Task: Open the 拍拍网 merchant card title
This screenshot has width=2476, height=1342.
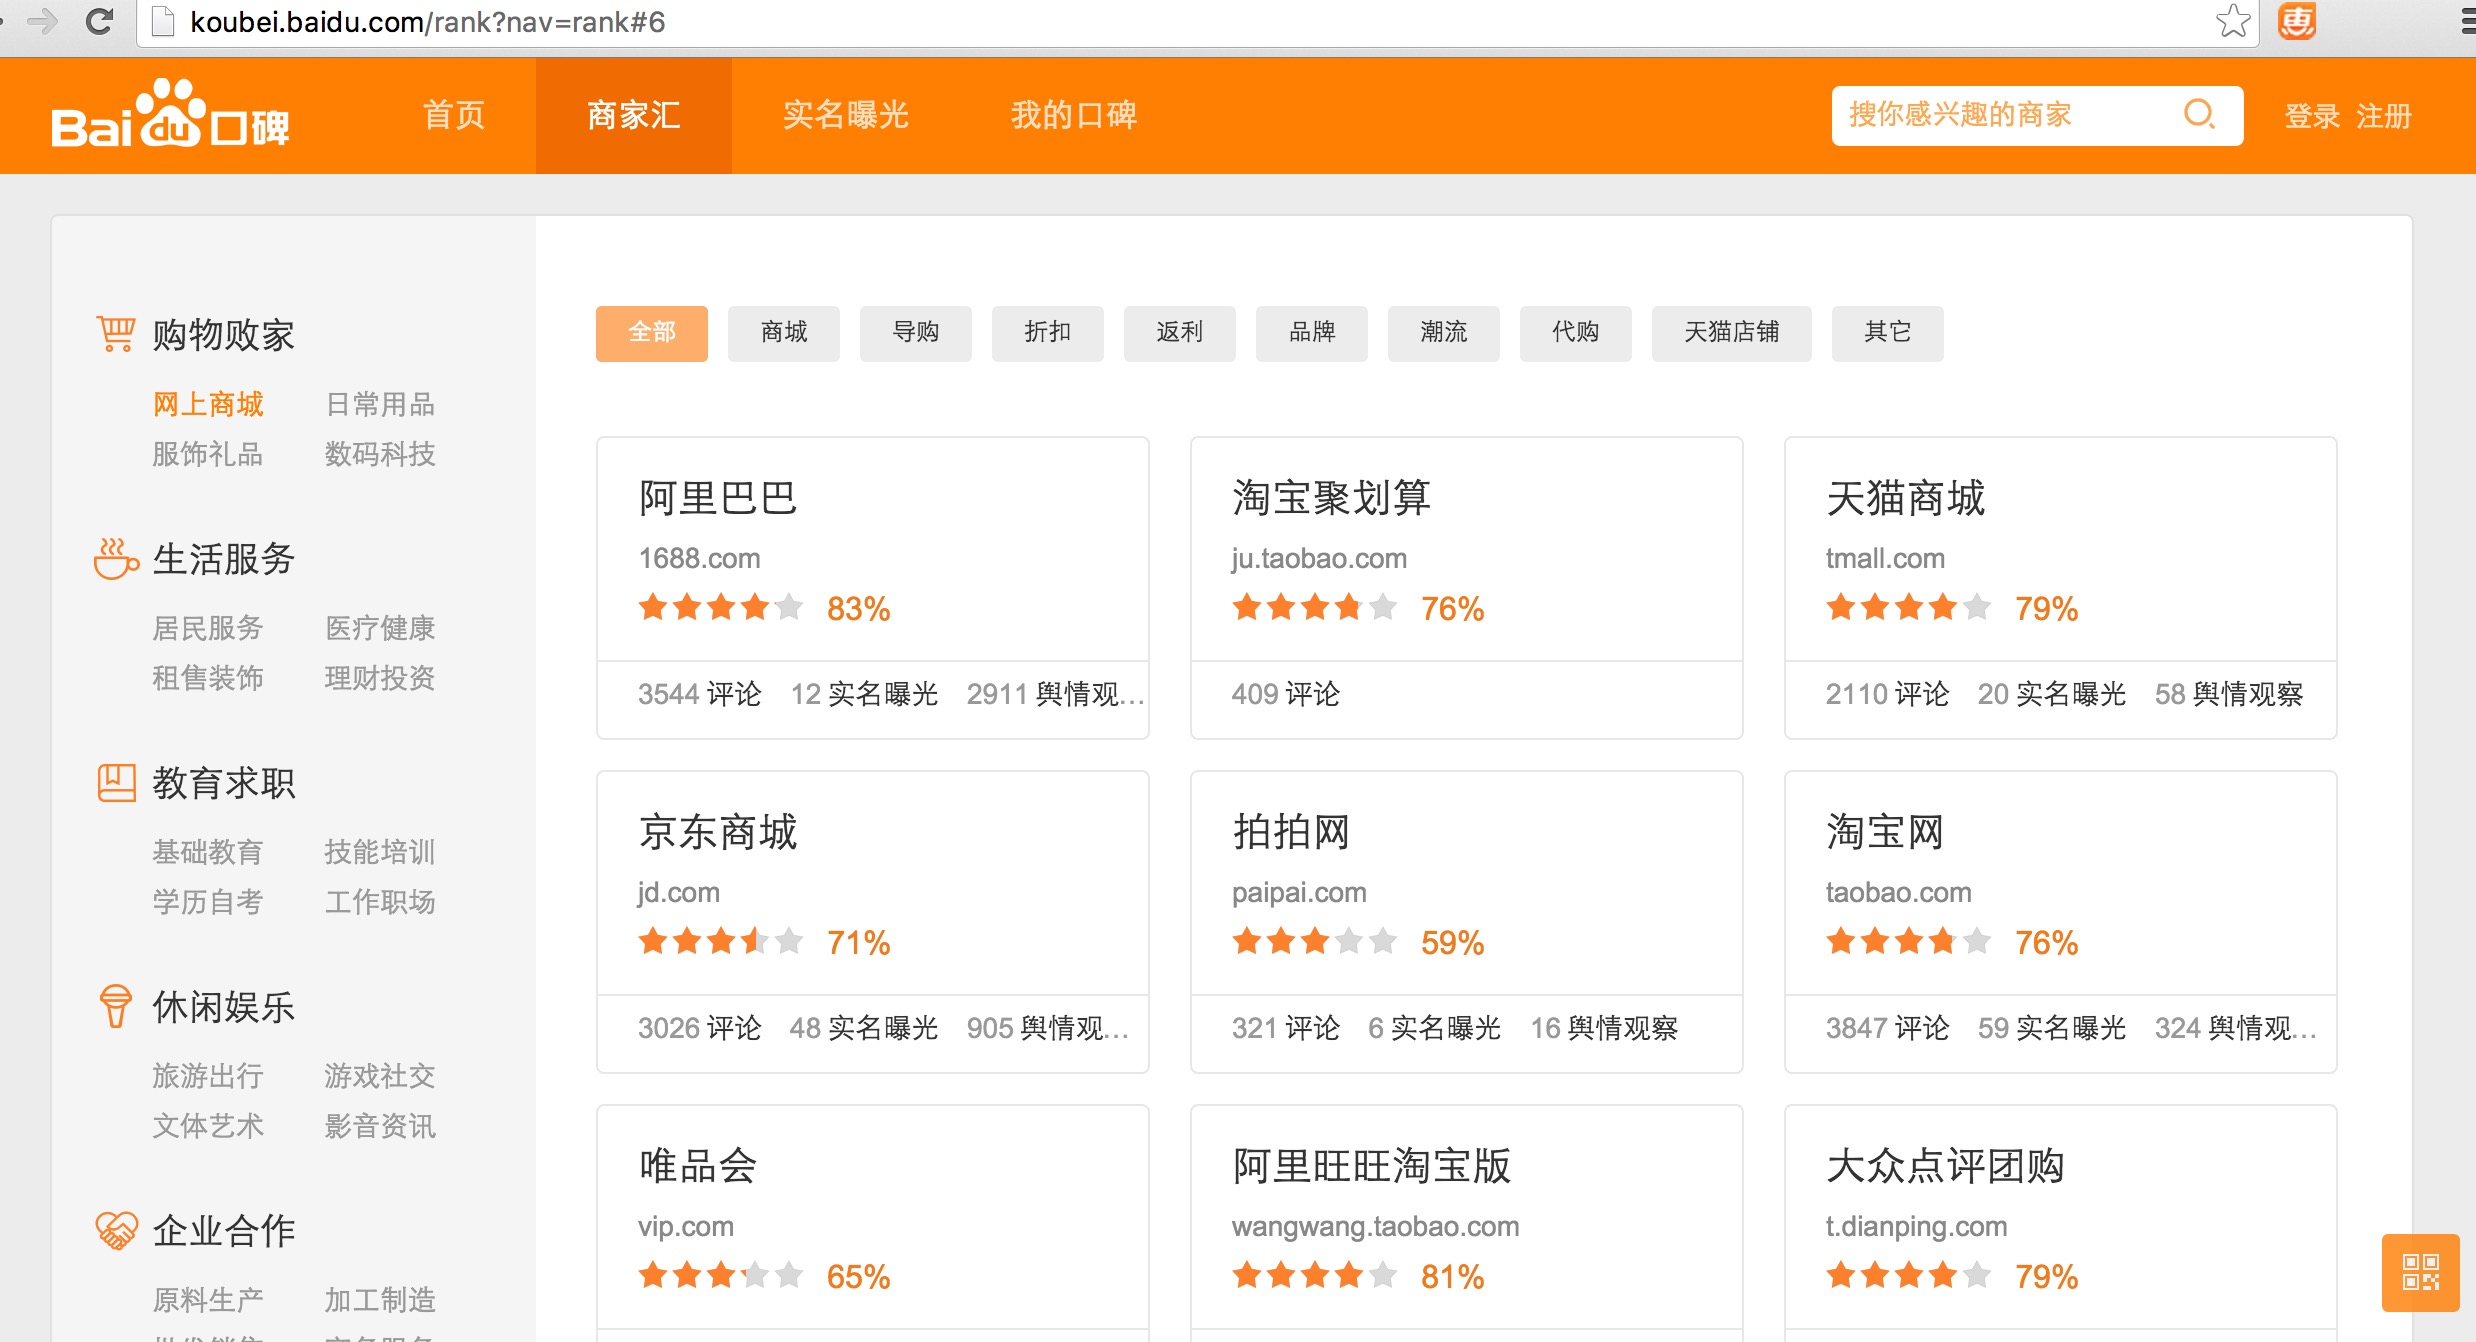Action: 1292,832
